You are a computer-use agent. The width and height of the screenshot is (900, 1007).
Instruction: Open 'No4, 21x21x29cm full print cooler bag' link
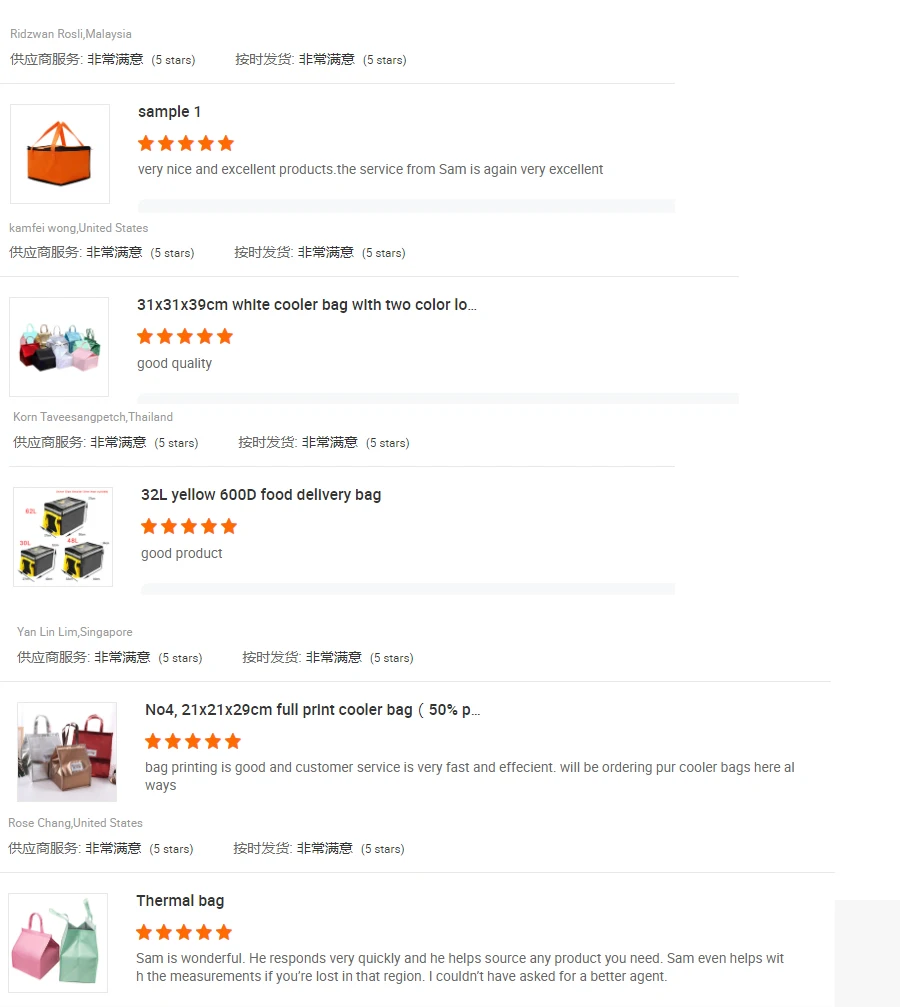[x=312, y=710]
